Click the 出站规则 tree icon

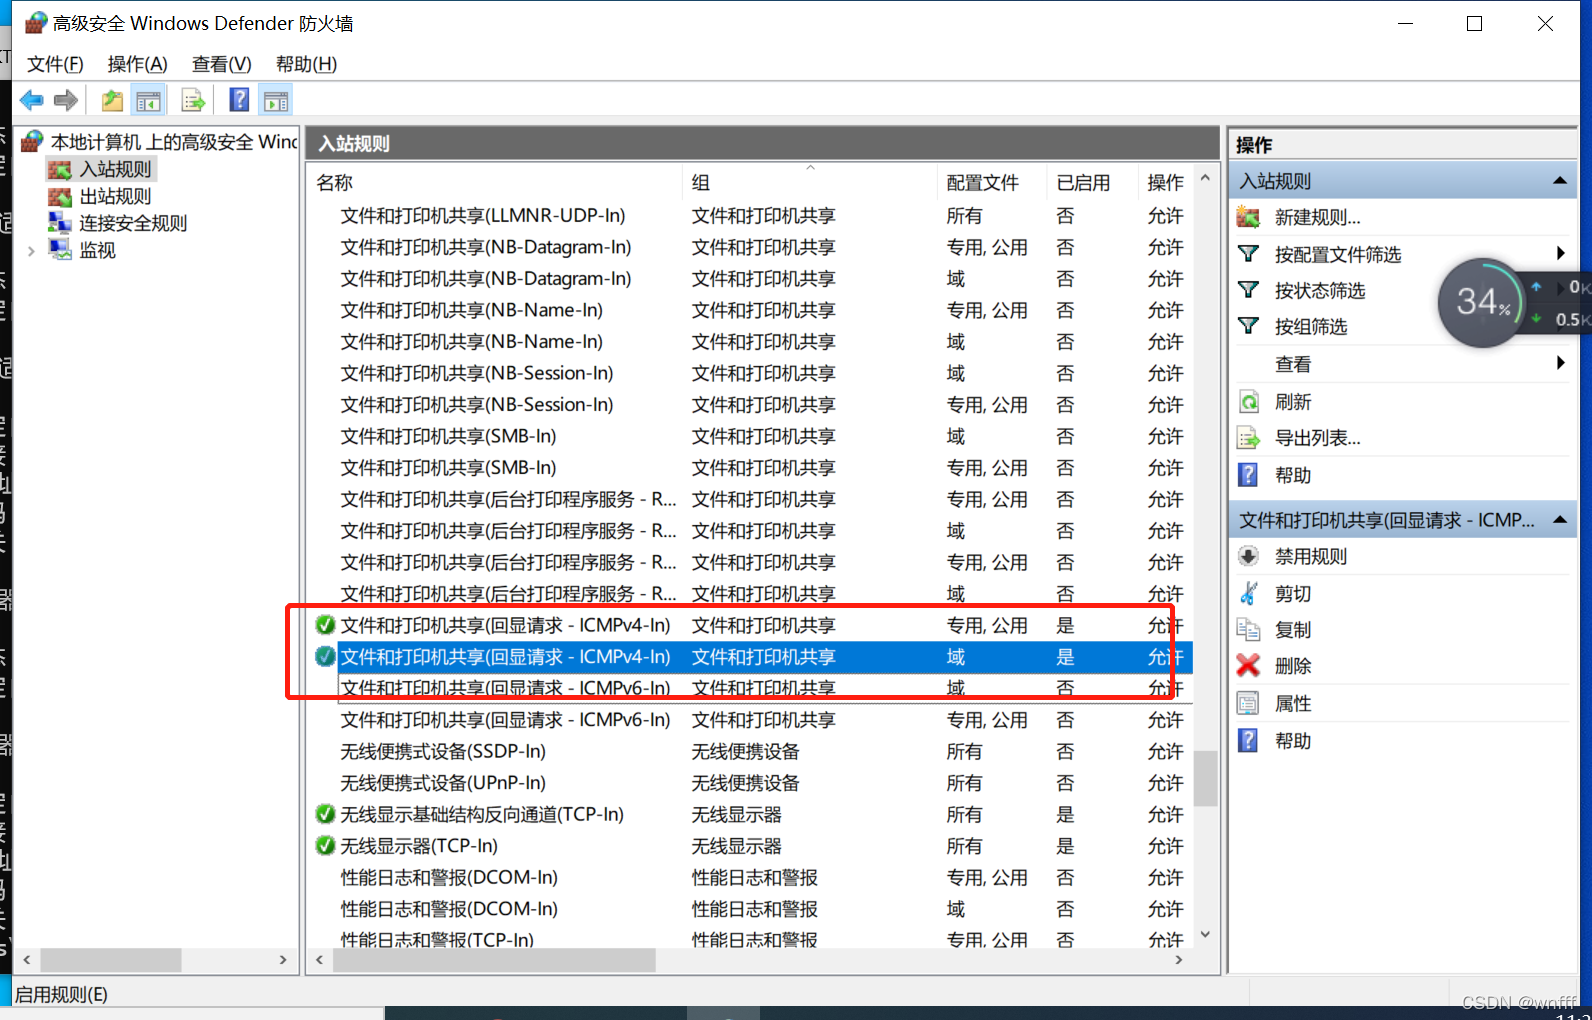click(x=60, y=196)
